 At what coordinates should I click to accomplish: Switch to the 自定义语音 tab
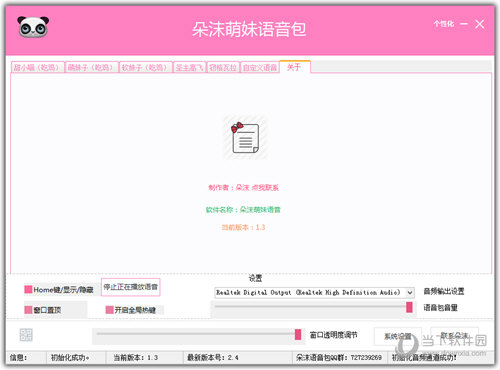coord(260,68)
